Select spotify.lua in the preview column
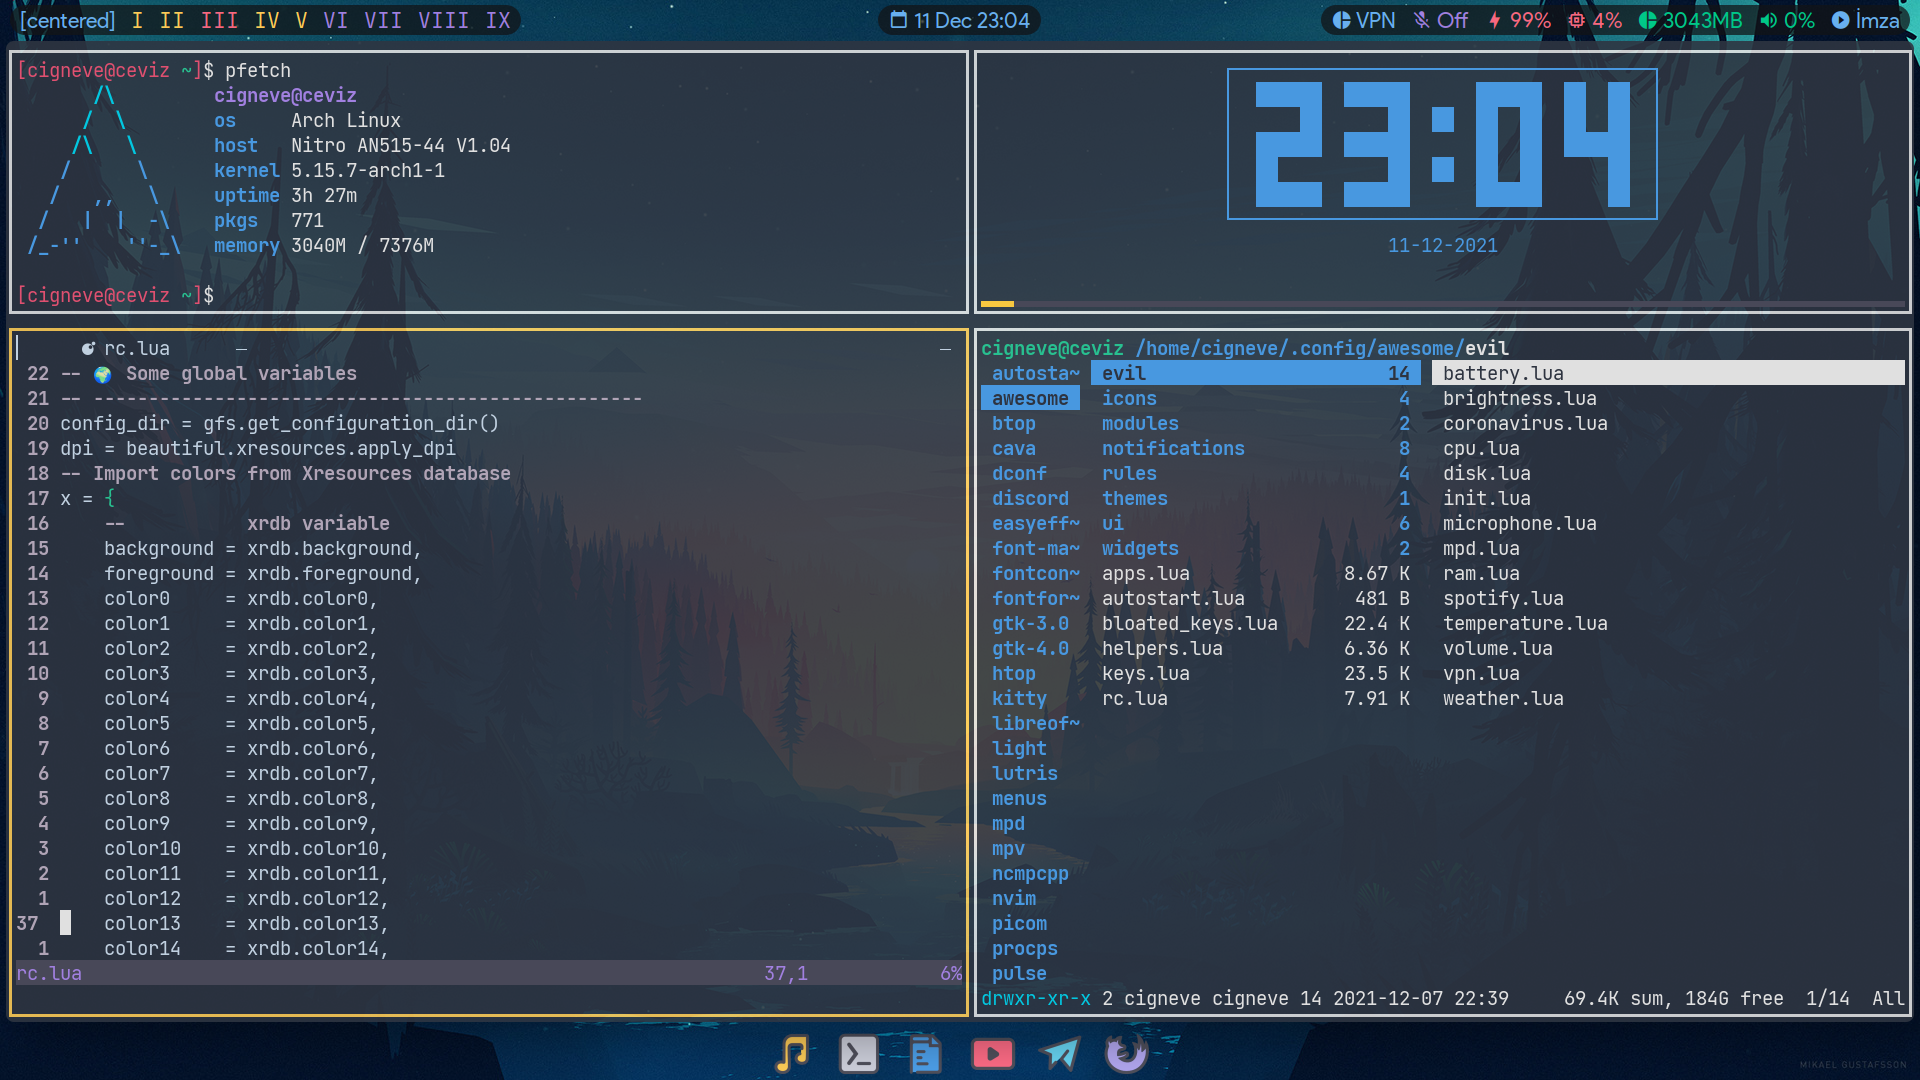Image resolution: width=1920 pixels, height=1080 pixels. [x=1503, y=598]
